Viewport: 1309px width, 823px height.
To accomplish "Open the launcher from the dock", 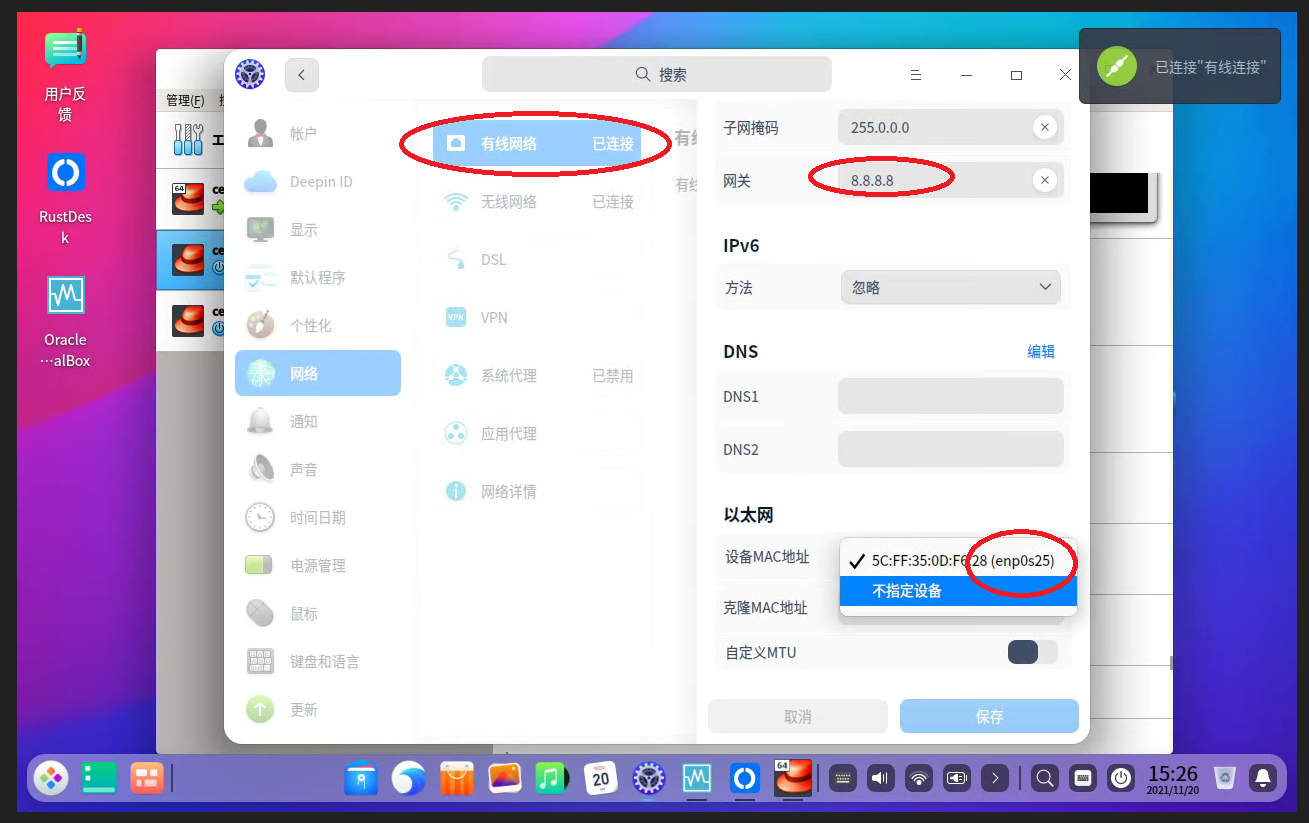I will tap(50, 777).
